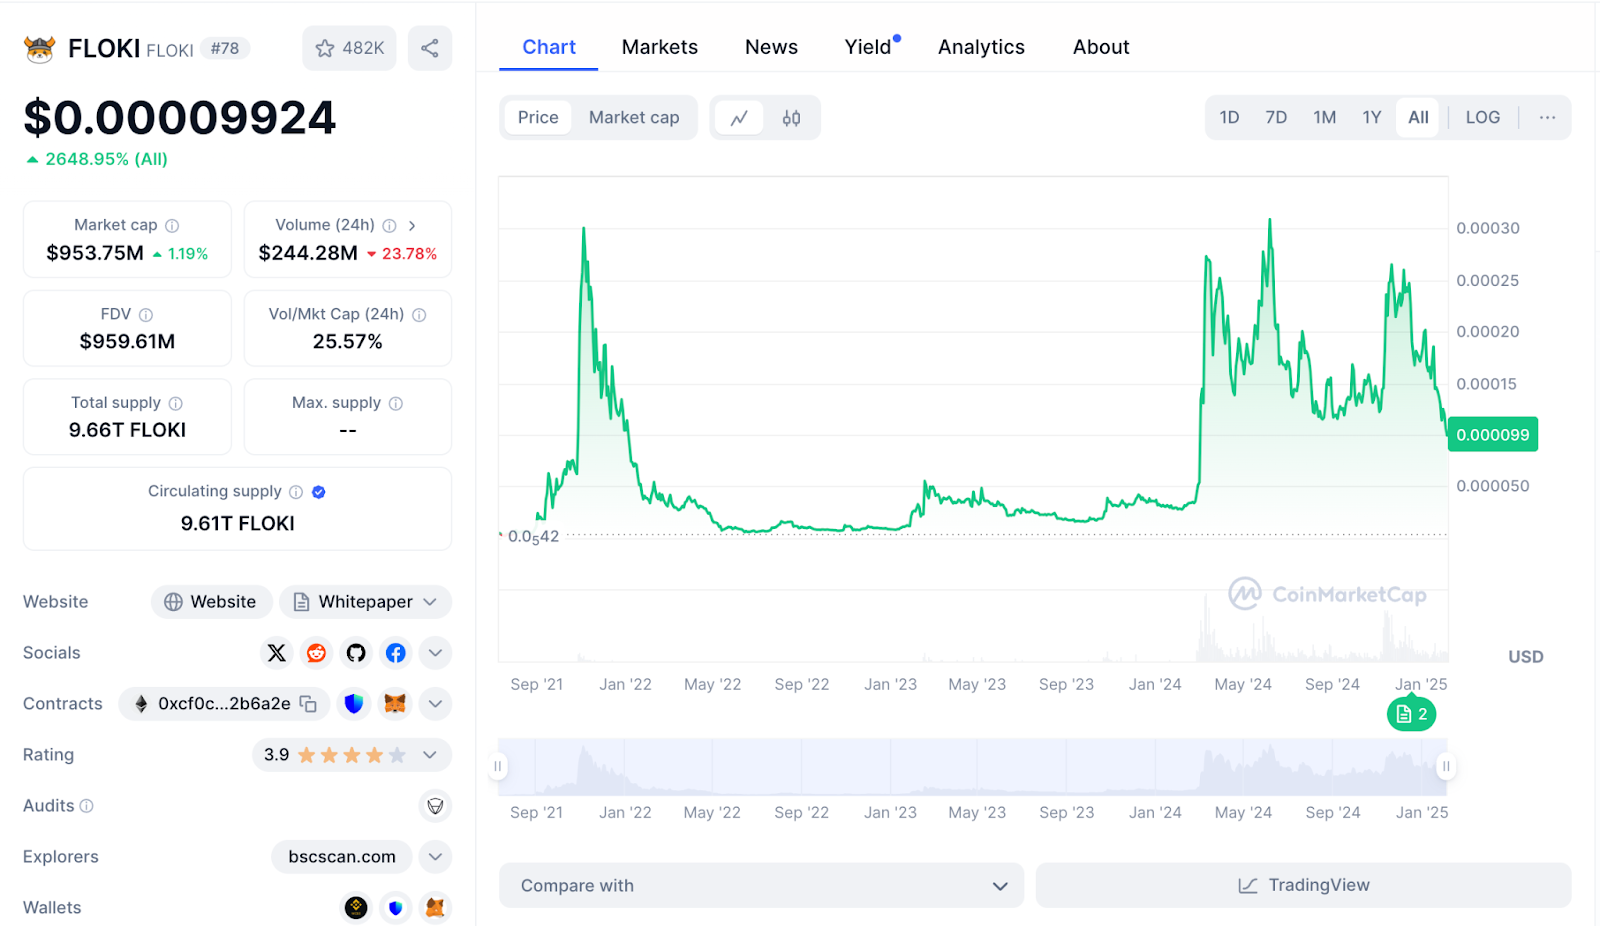Open the News tab
The height and width of the screenshot is (926, 1600).
coord(771,47)
